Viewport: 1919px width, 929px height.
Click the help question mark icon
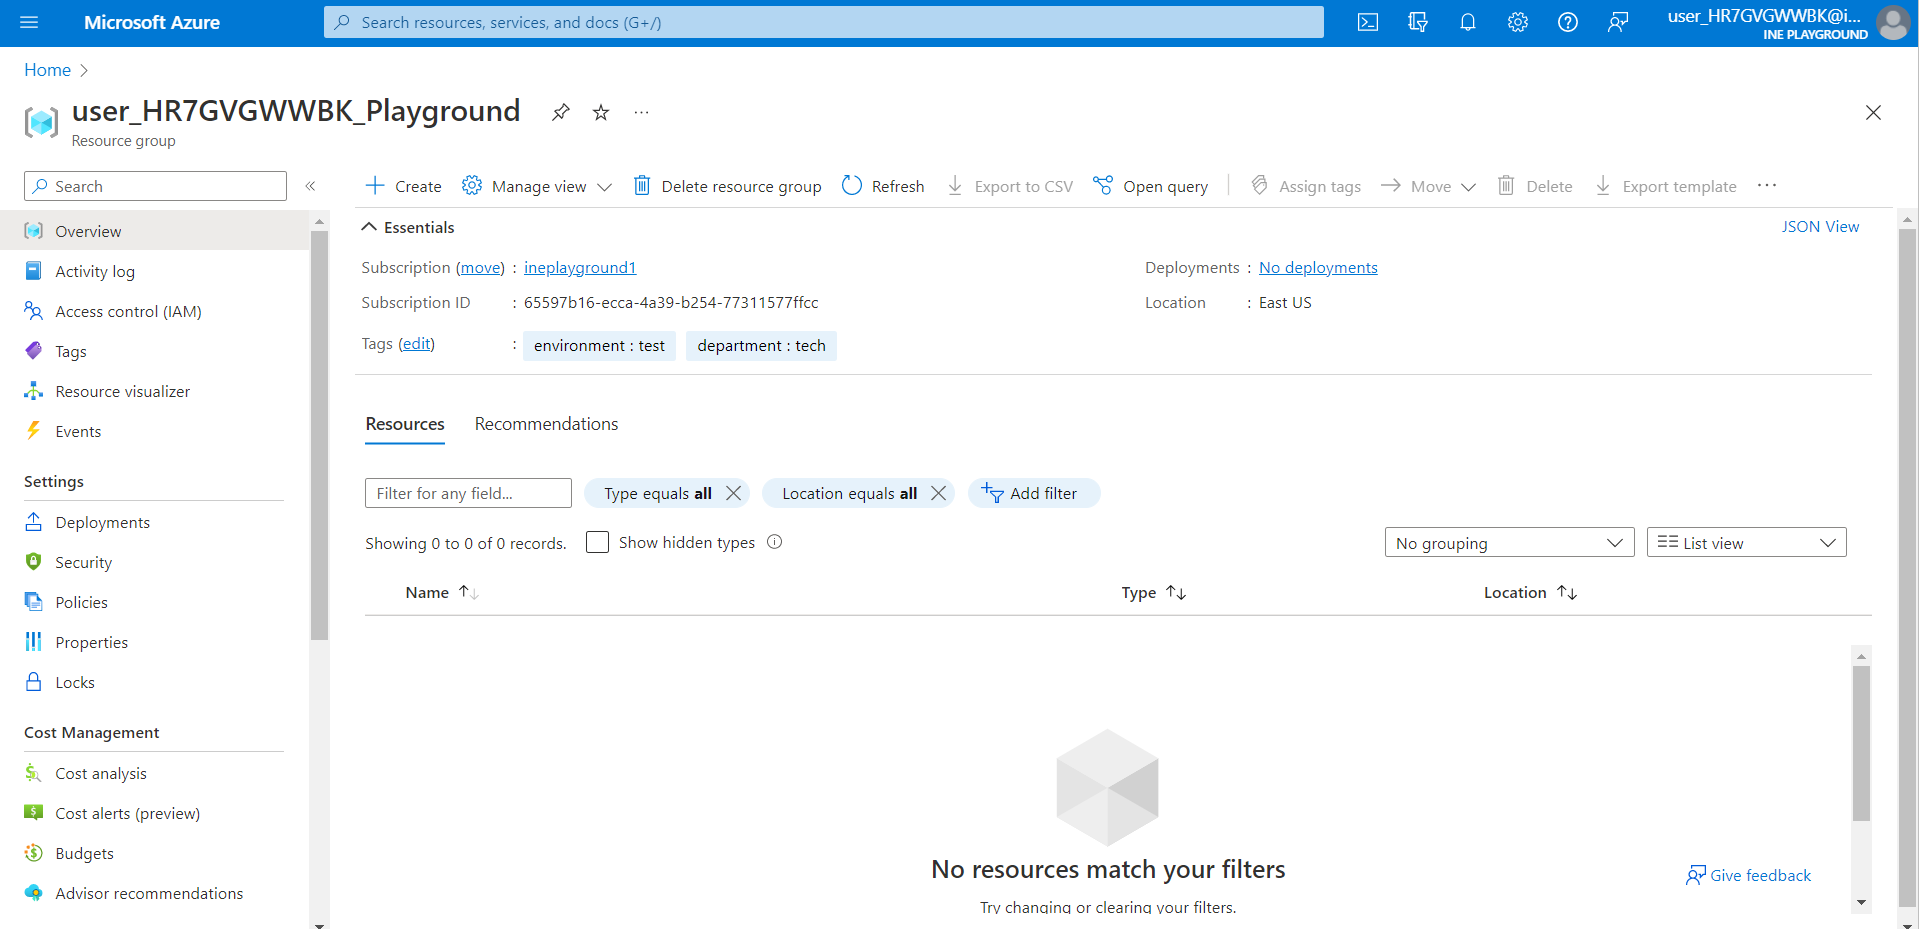coord(1567,22)
